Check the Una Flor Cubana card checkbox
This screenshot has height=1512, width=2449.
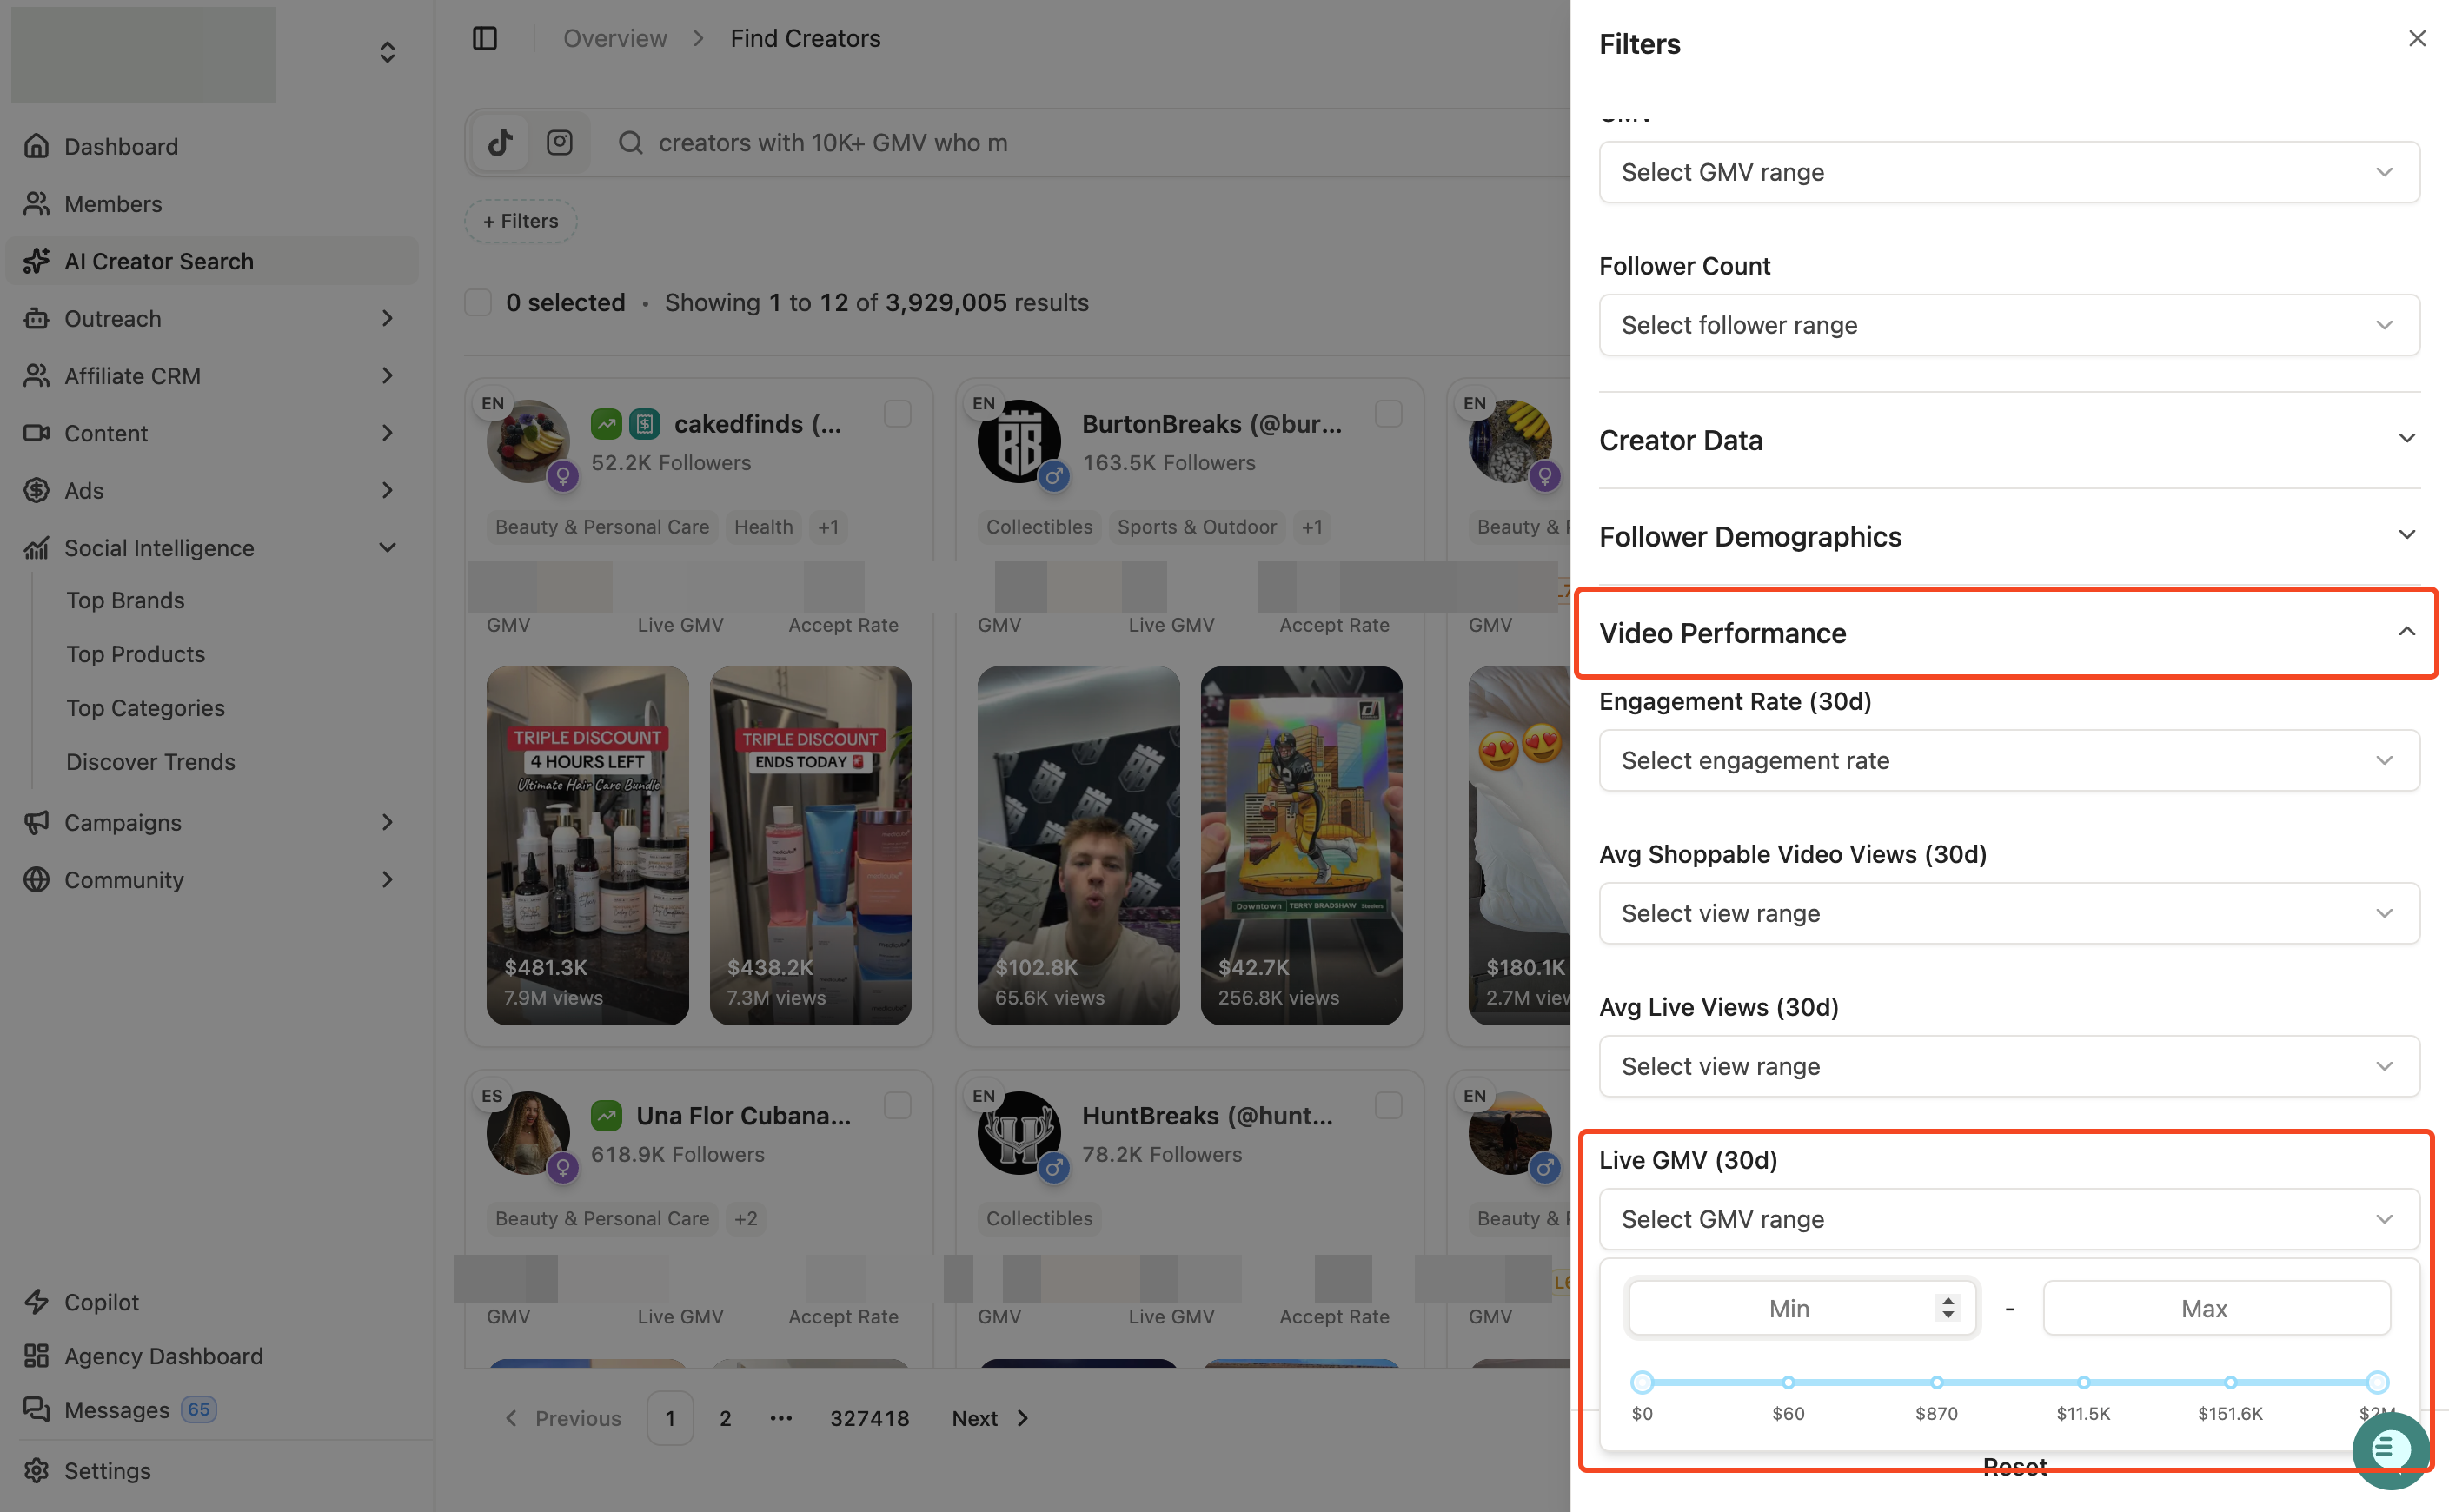[897, 1105]
